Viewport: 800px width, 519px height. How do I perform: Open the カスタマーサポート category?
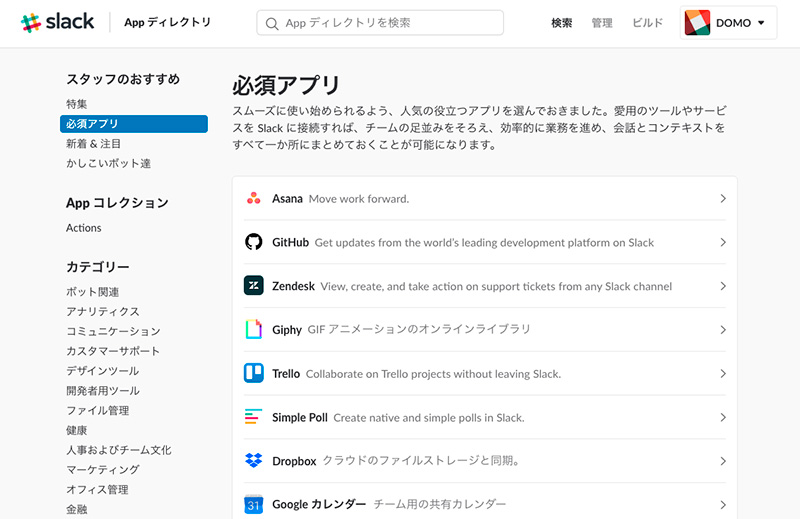(x=113, y=351)
